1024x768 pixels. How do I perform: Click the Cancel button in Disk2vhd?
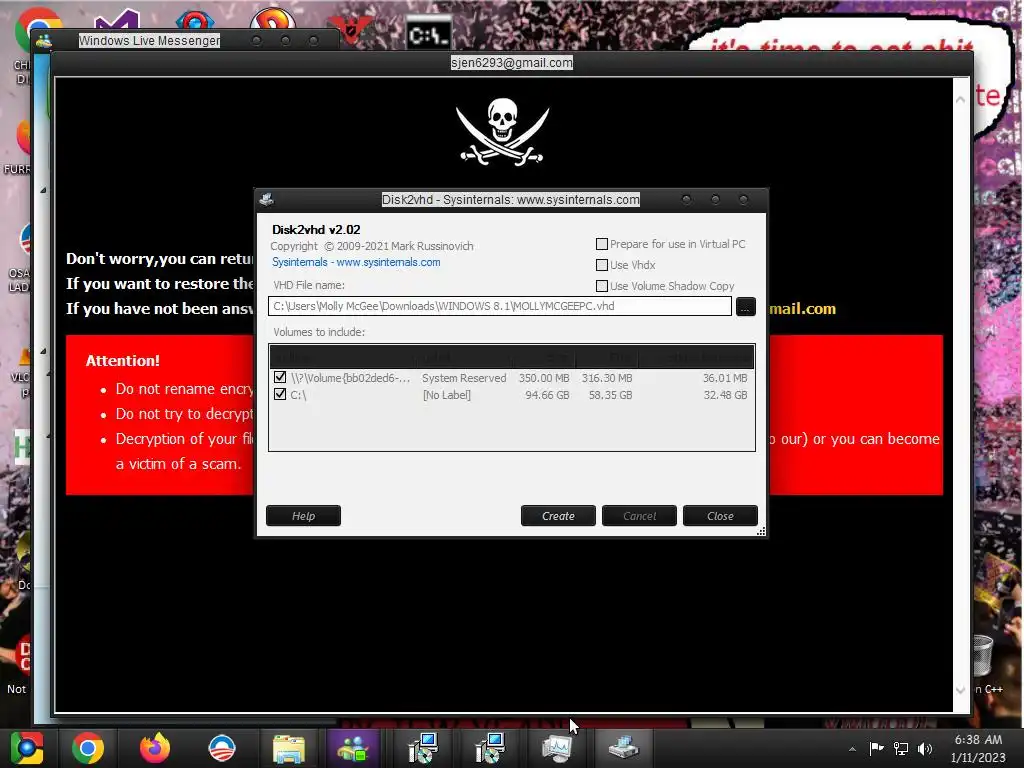point(639,516)
